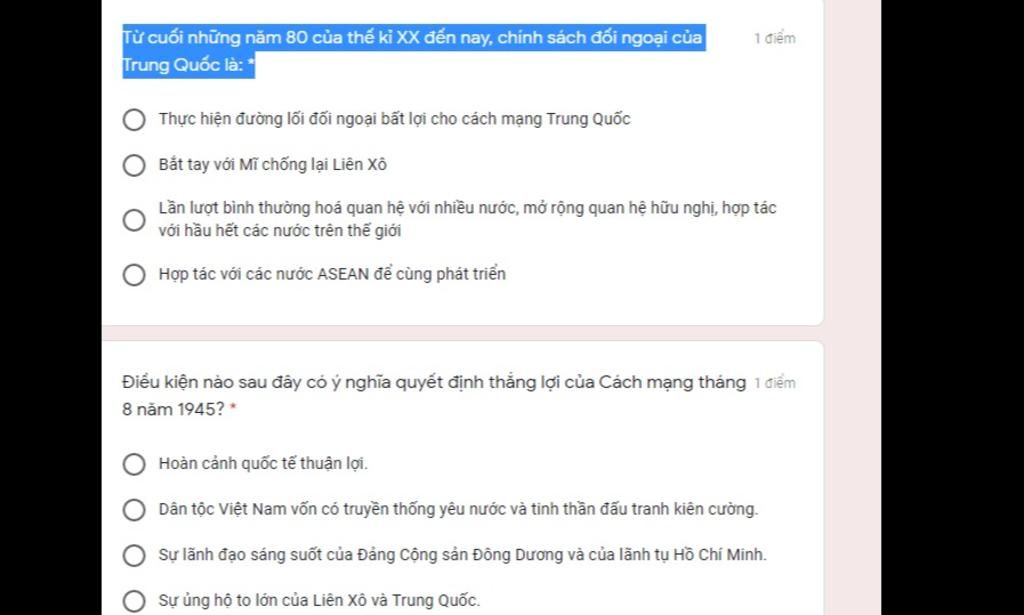Pick radio circle 'Sự ủng hộ to lớn của Liên Xô'
Image resolution: width=1024 pixels, height=615 pixels.
point(134,601)
